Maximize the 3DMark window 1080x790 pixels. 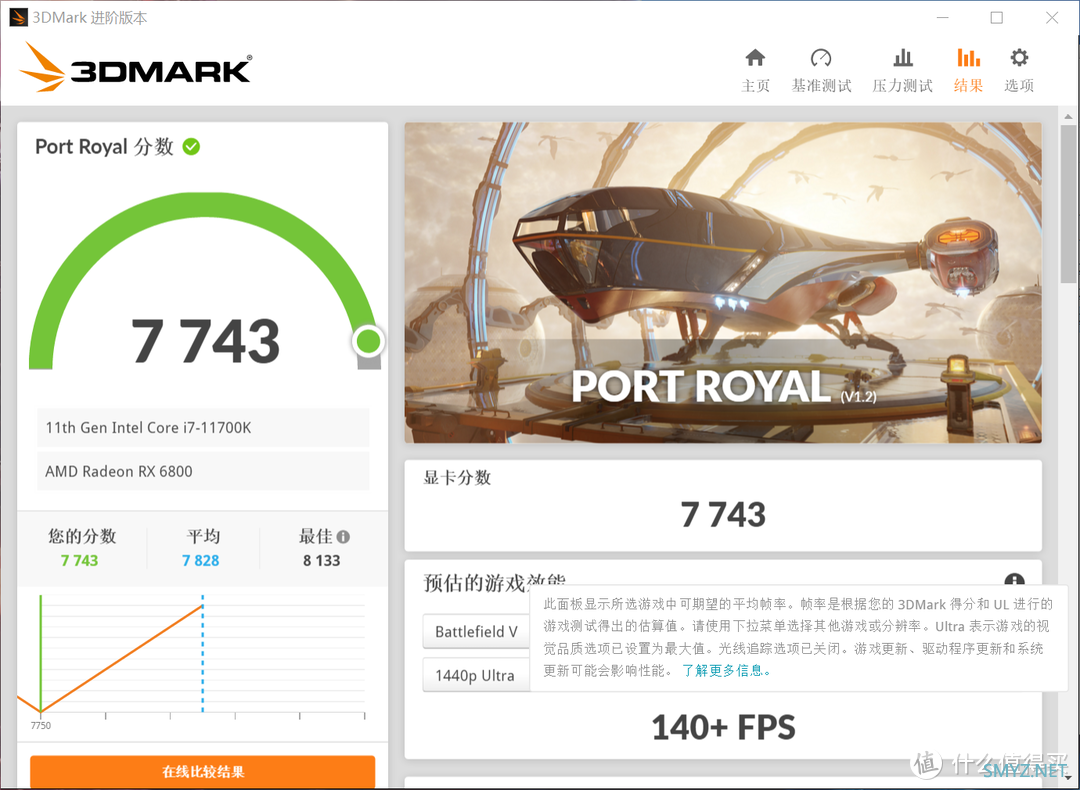[x=996, y=17]
